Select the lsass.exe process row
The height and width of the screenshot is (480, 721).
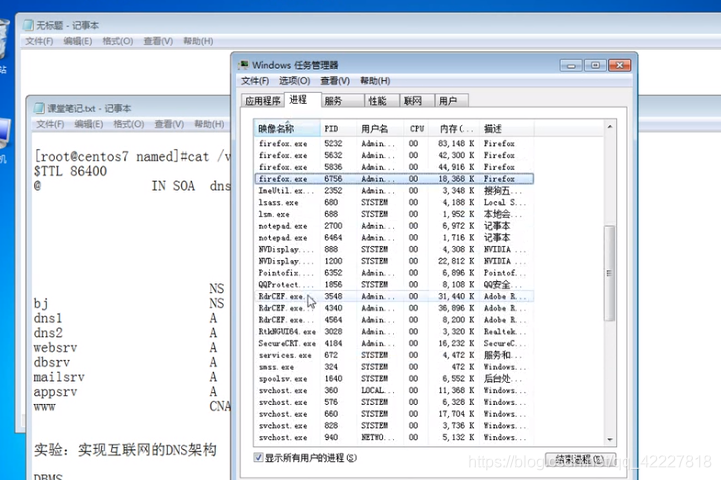pos(394,202)
